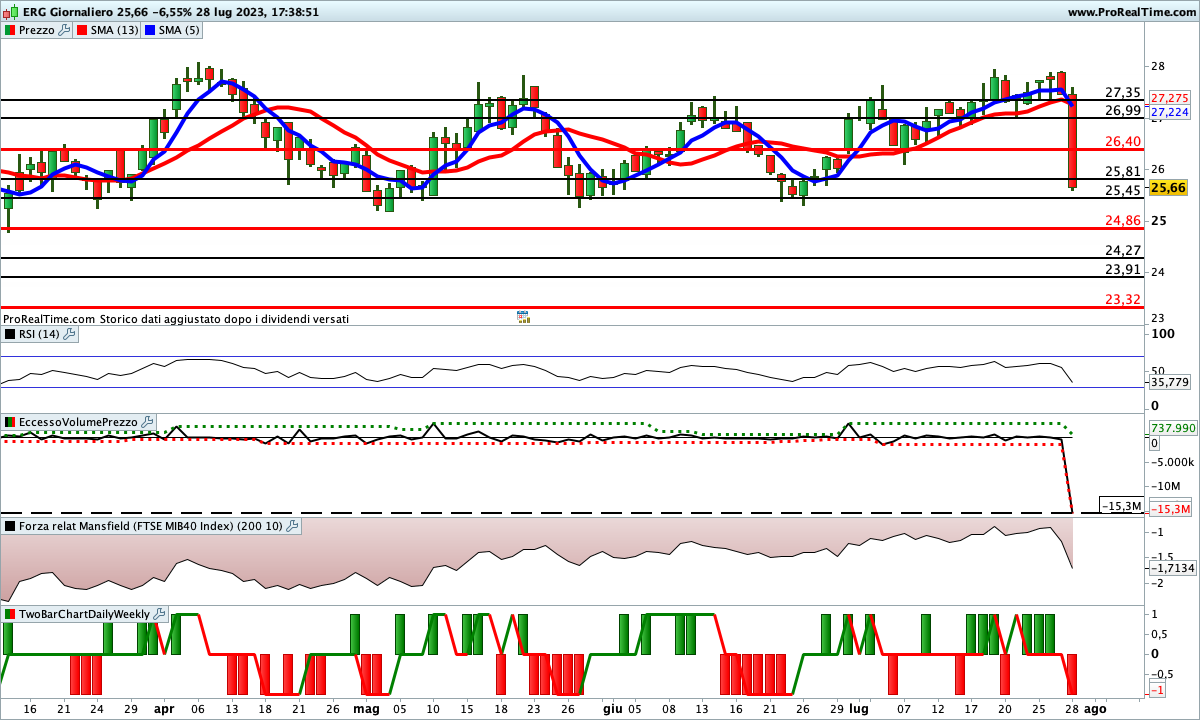Click the blue SMA (5) color swatch
Image resolution: width=1200 pixels, height=720 pixels.
(x=151, y=30)
